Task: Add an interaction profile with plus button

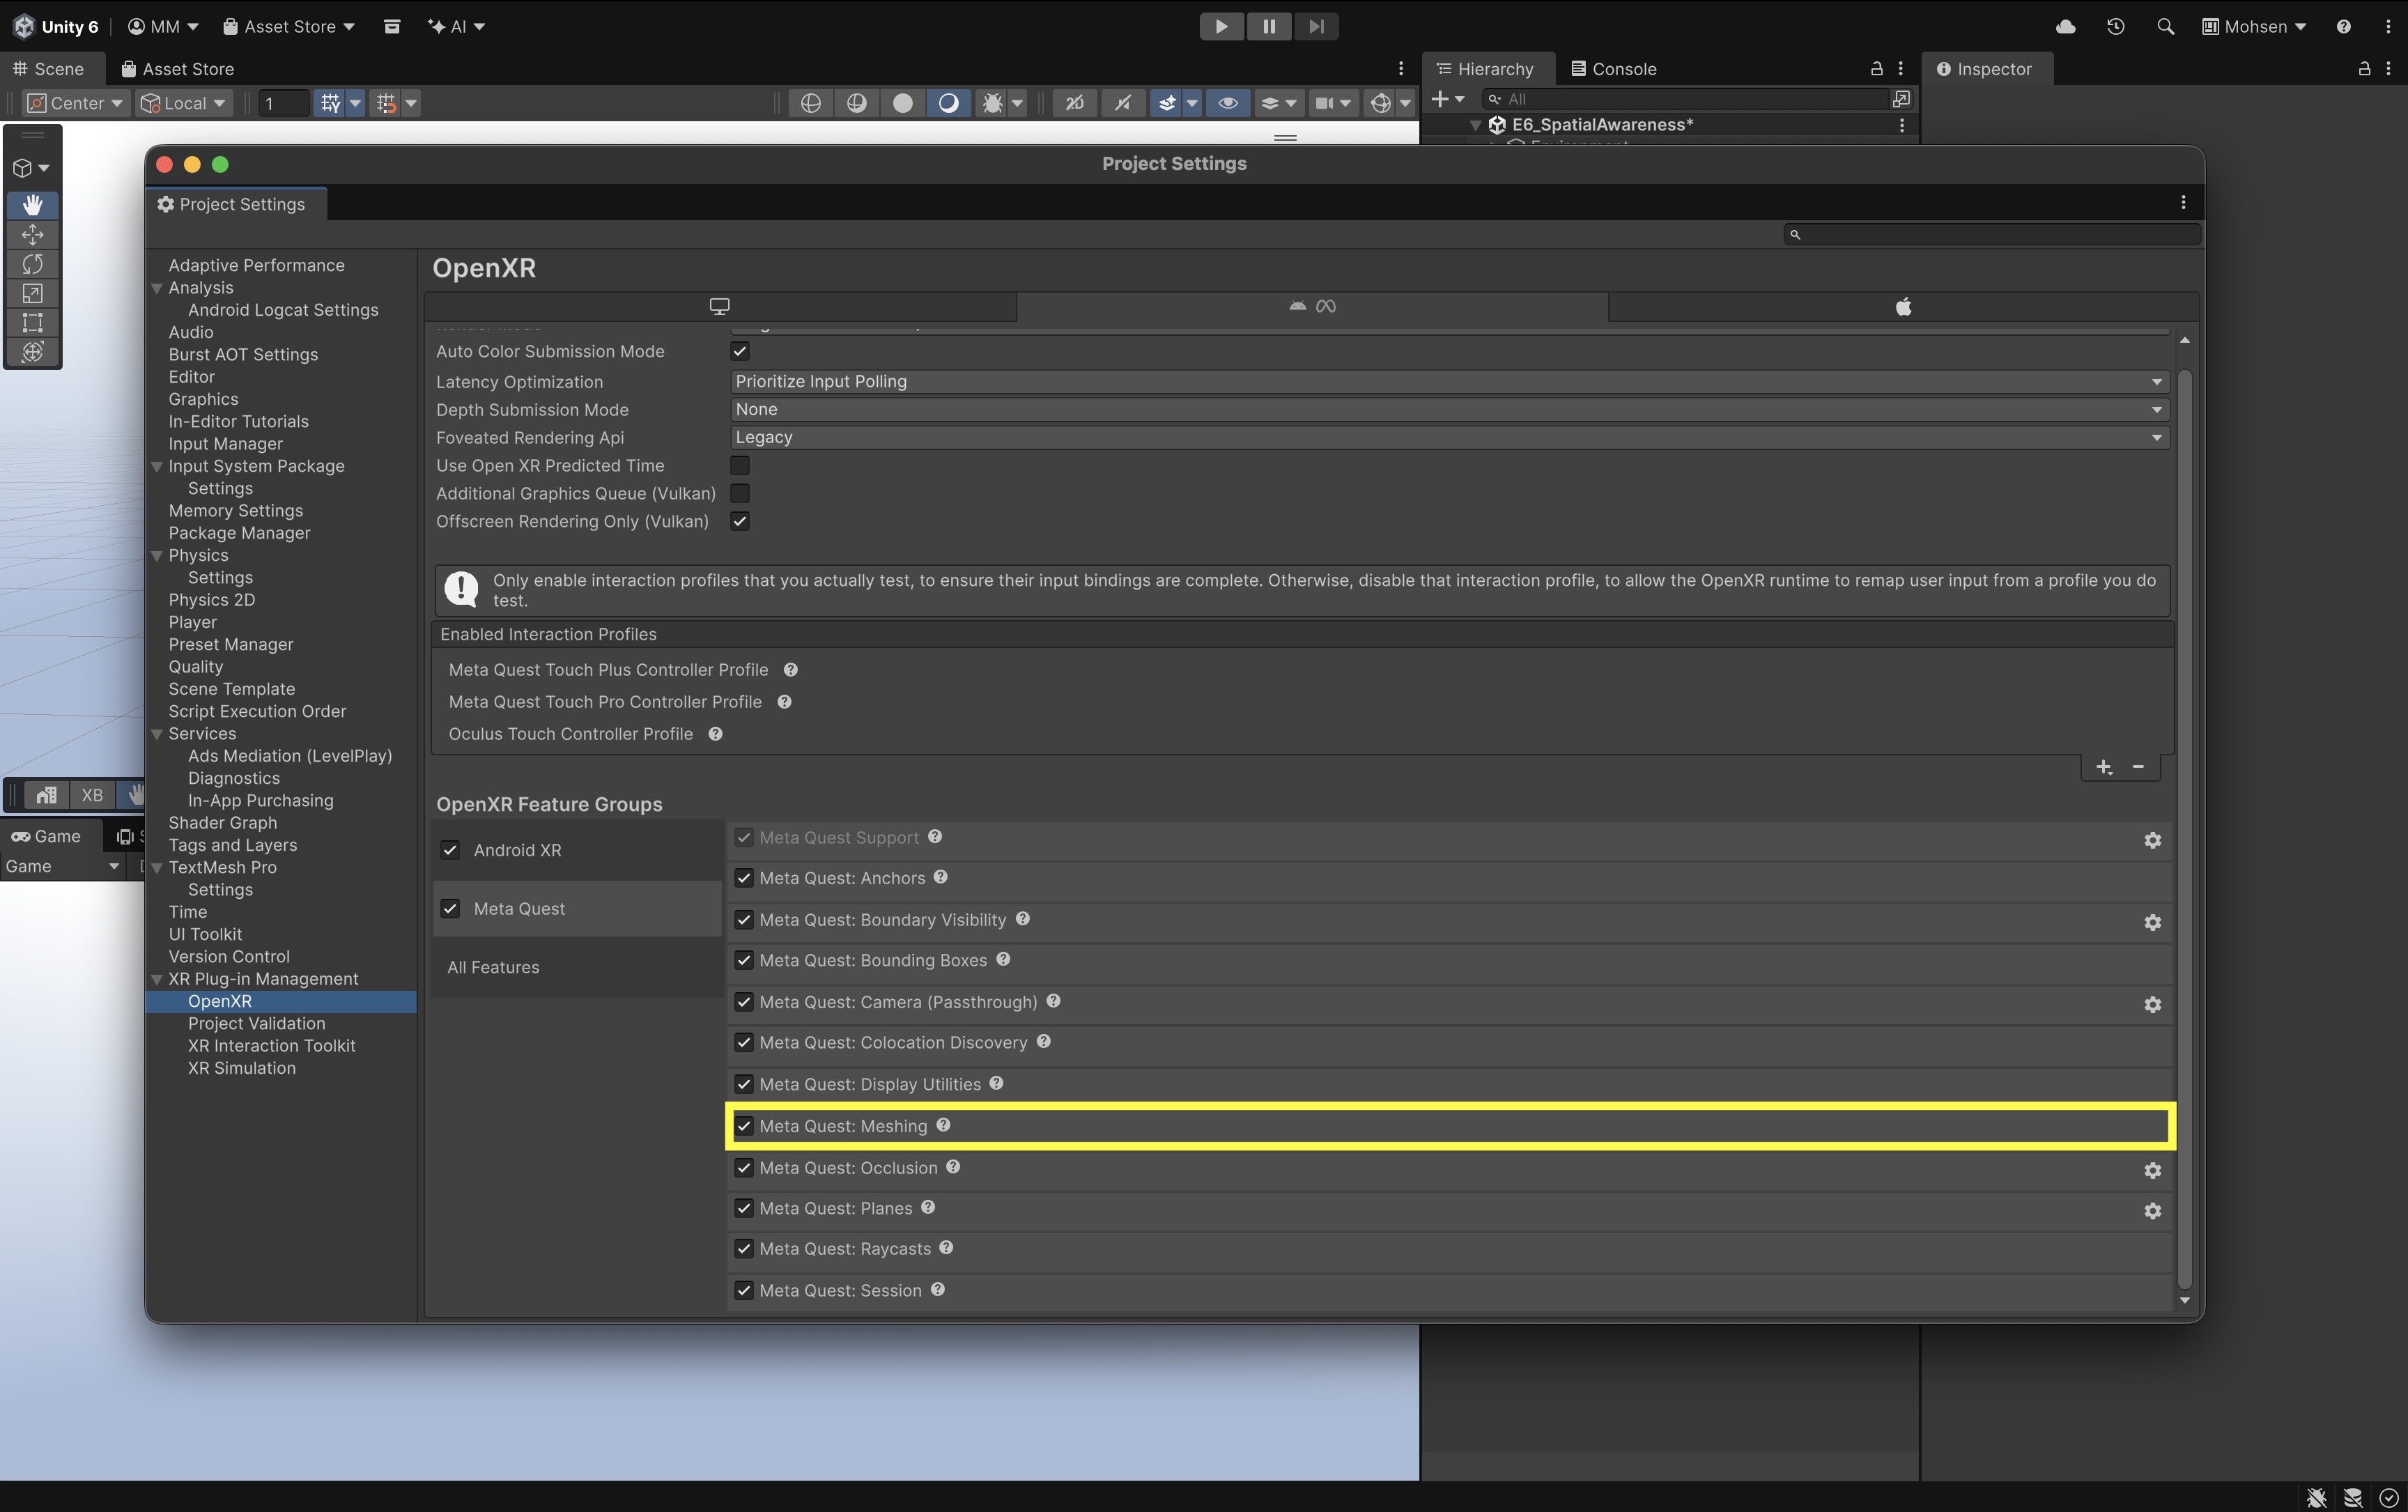Action: pyautogui.click(x=2104, y=767)
